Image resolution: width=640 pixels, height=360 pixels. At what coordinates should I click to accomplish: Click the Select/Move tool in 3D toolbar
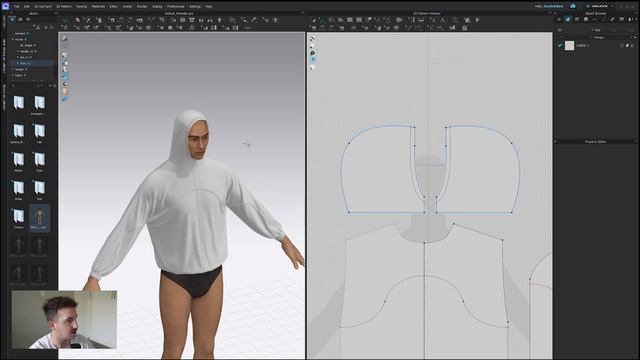coord(77,20)
